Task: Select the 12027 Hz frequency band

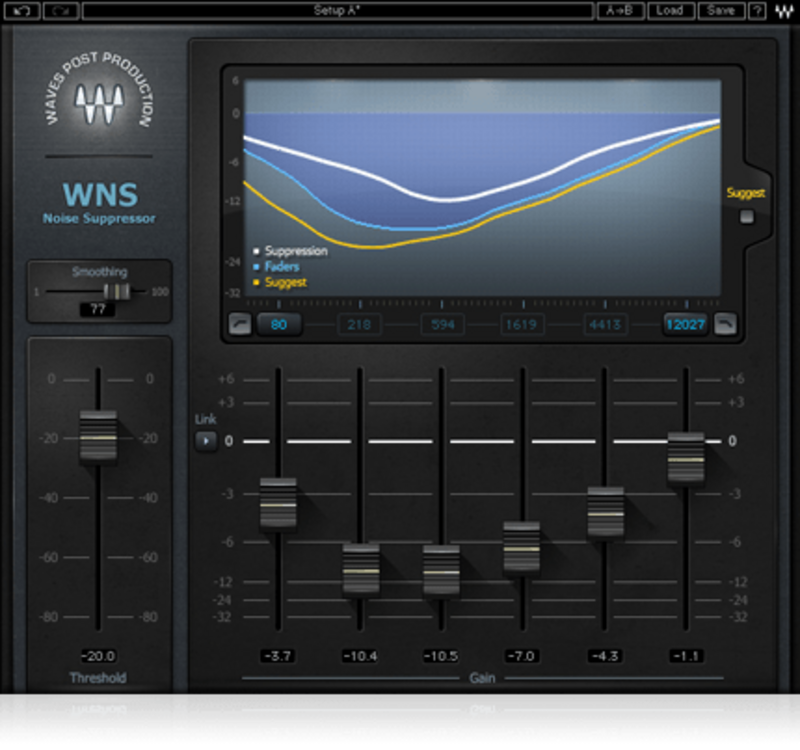Action: (x=686, y=324)
